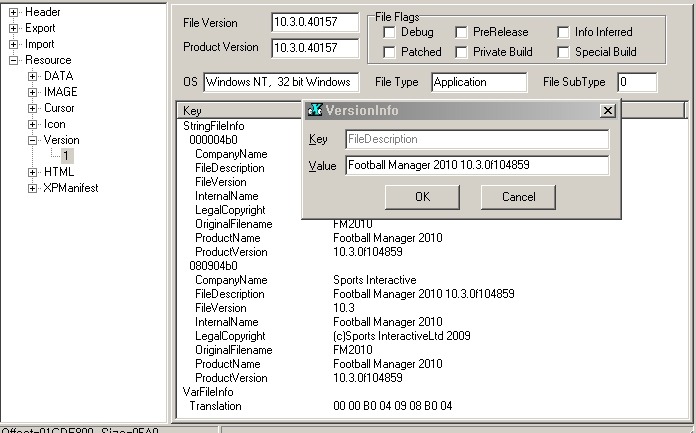Viewport: 696px width, 433px height.
Task: Expand the Export tree node
Action: coord(14,28)
